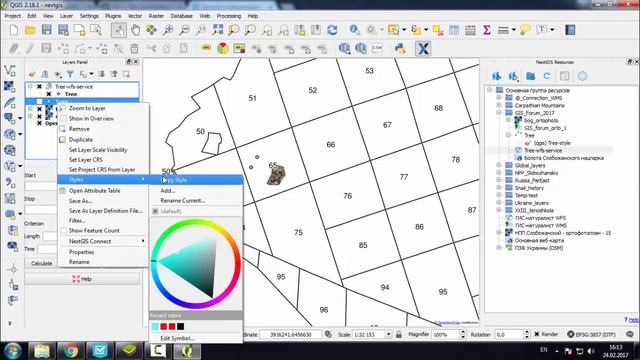Screen dimensions: 640x360
Task: Expand the Russia_FarEast resource group
Action: pos(499,180)
